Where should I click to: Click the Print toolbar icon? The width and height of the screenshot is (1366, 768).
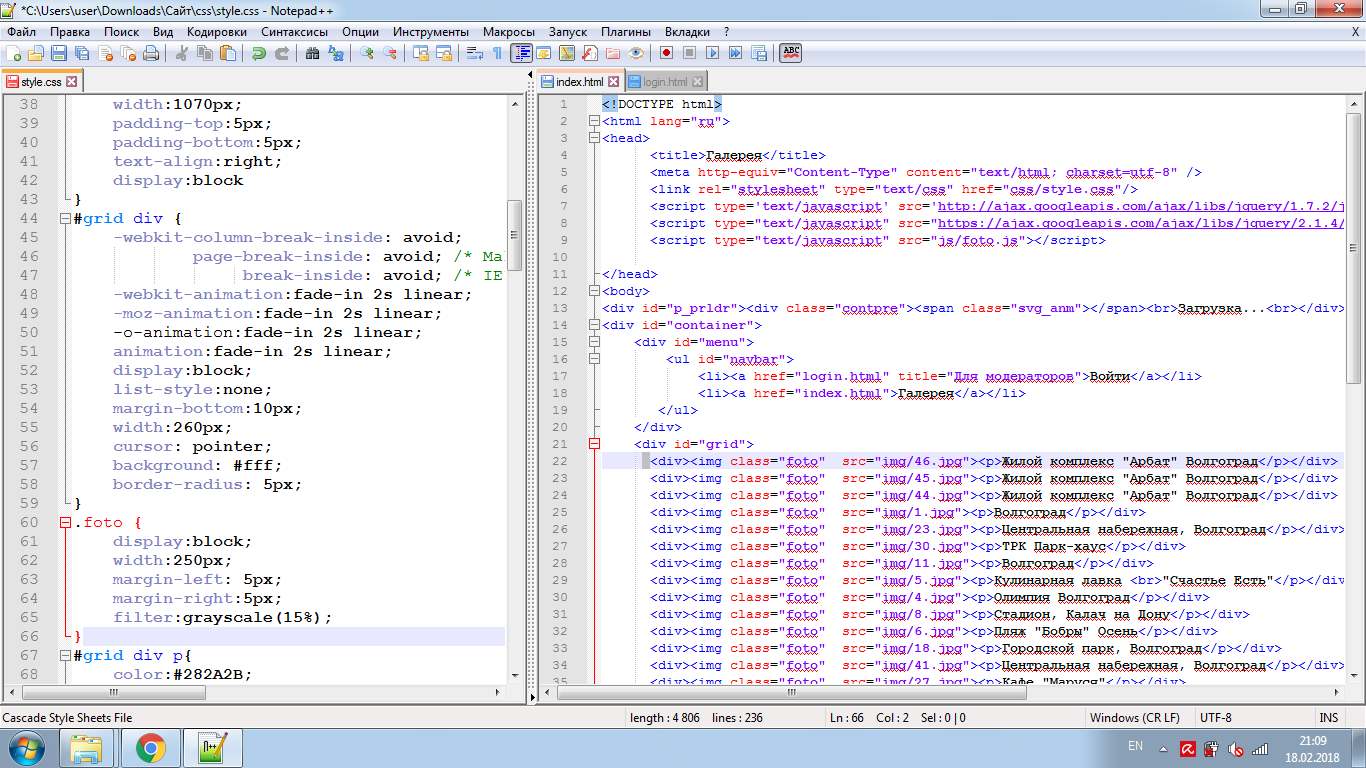[x=150, y=53]
